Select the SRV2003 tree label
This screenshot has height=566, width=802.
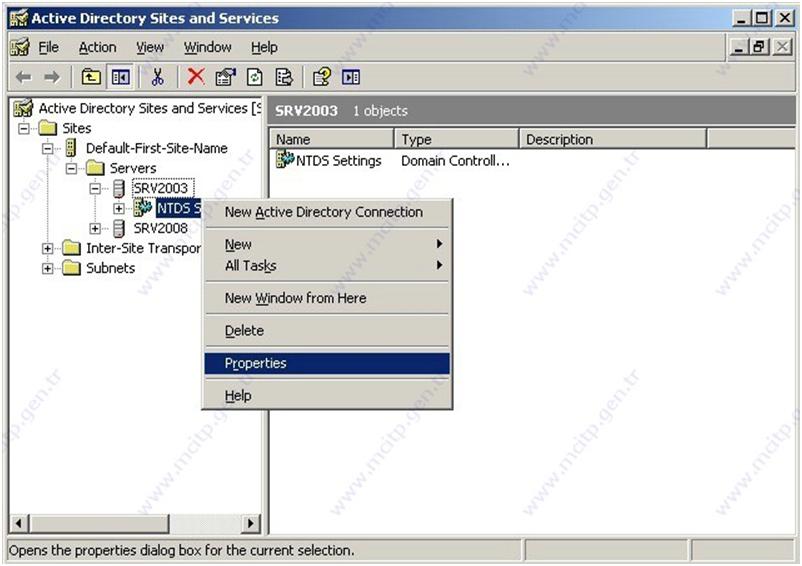pyautogui.click(x=161, y=188)
